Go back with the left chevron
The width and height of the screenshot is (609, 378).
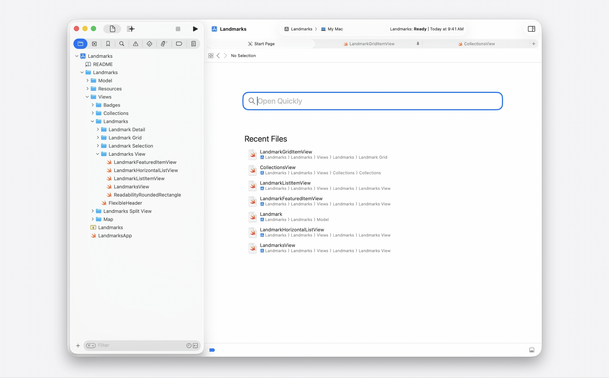tap(218, 56)
